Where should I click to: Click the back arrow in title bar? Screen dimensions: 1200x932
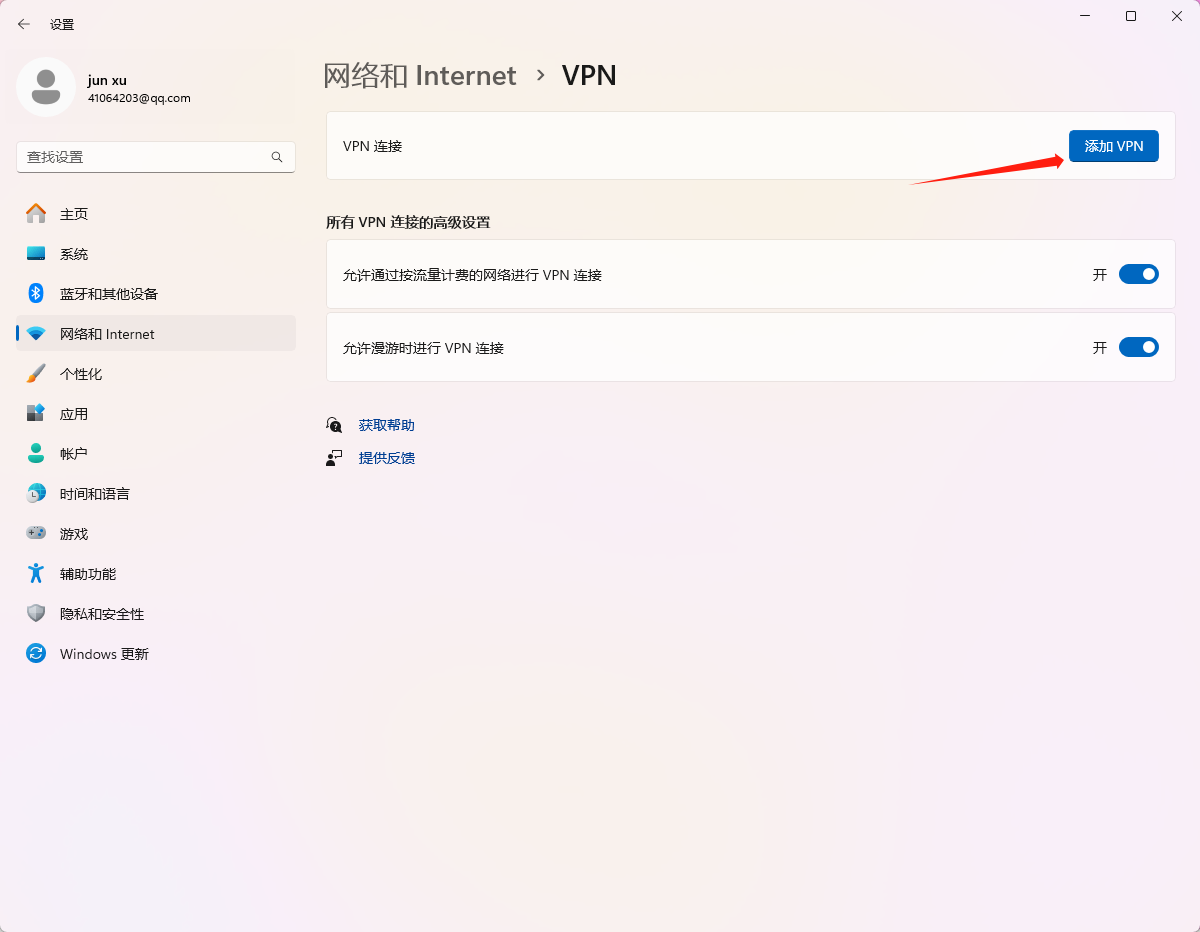(24, 24)
